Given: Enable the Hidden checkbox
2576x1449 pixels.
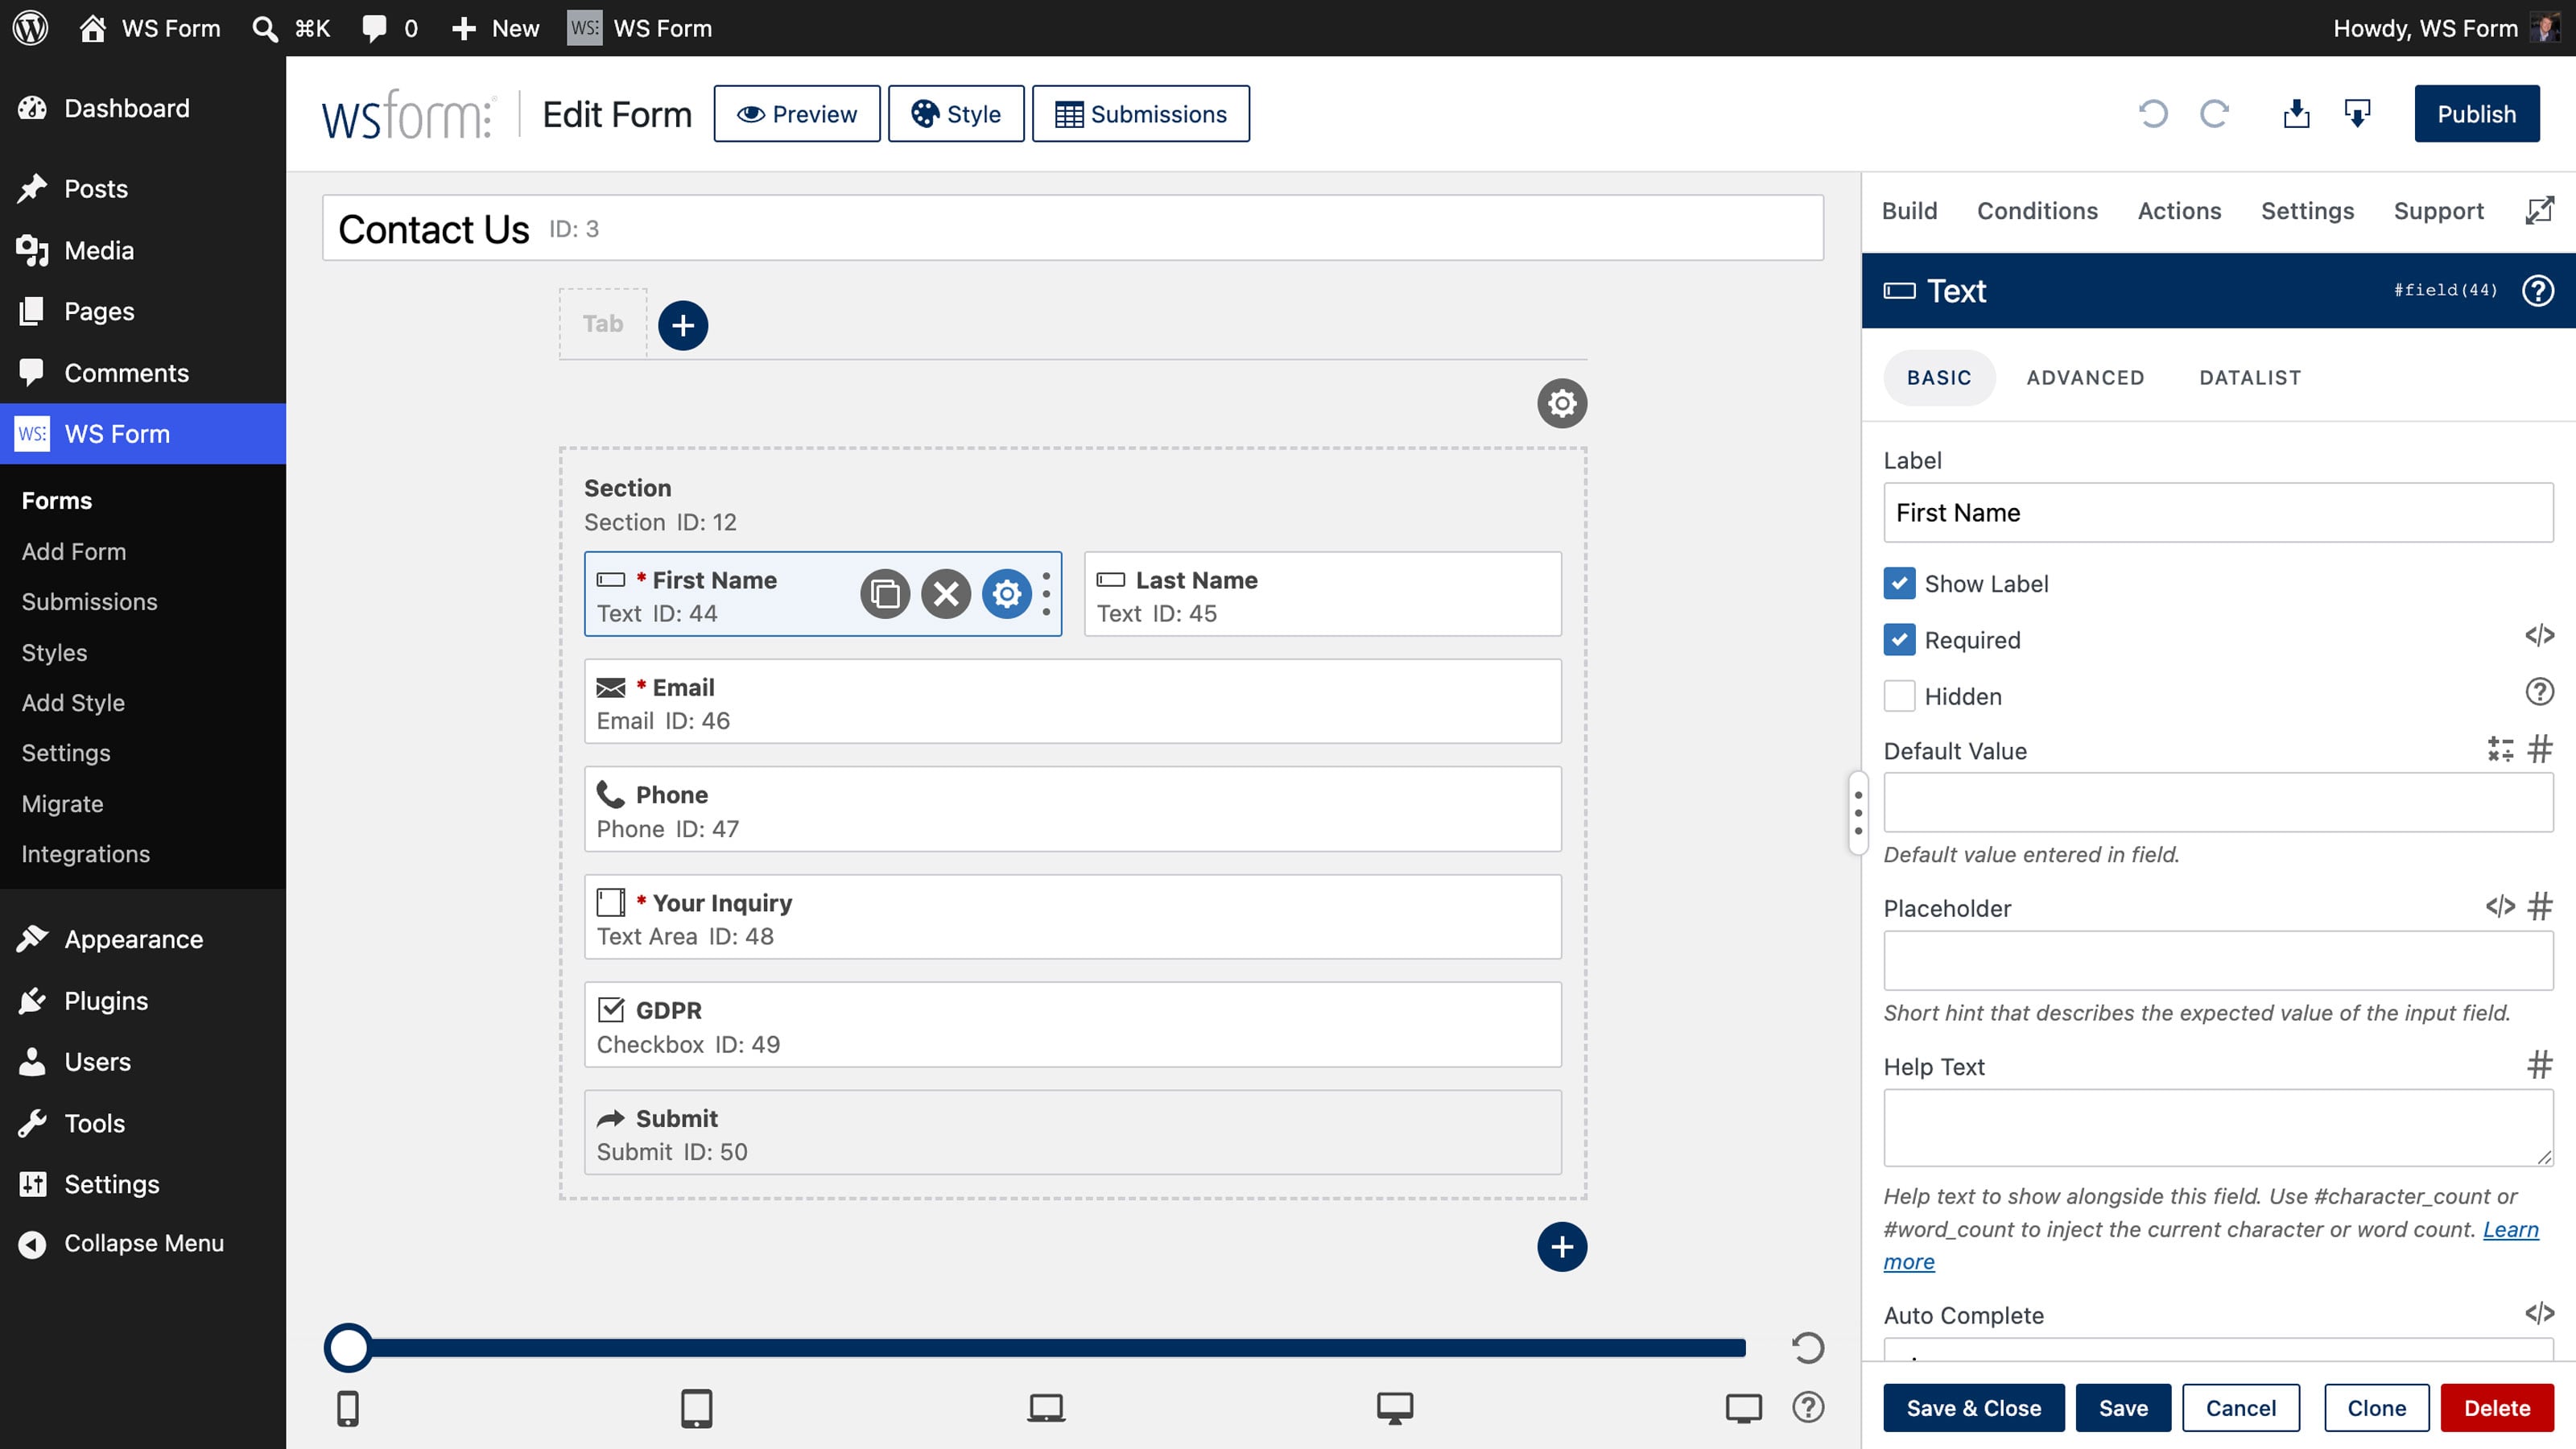Looking at the screenshot, I should point(1899,696).
